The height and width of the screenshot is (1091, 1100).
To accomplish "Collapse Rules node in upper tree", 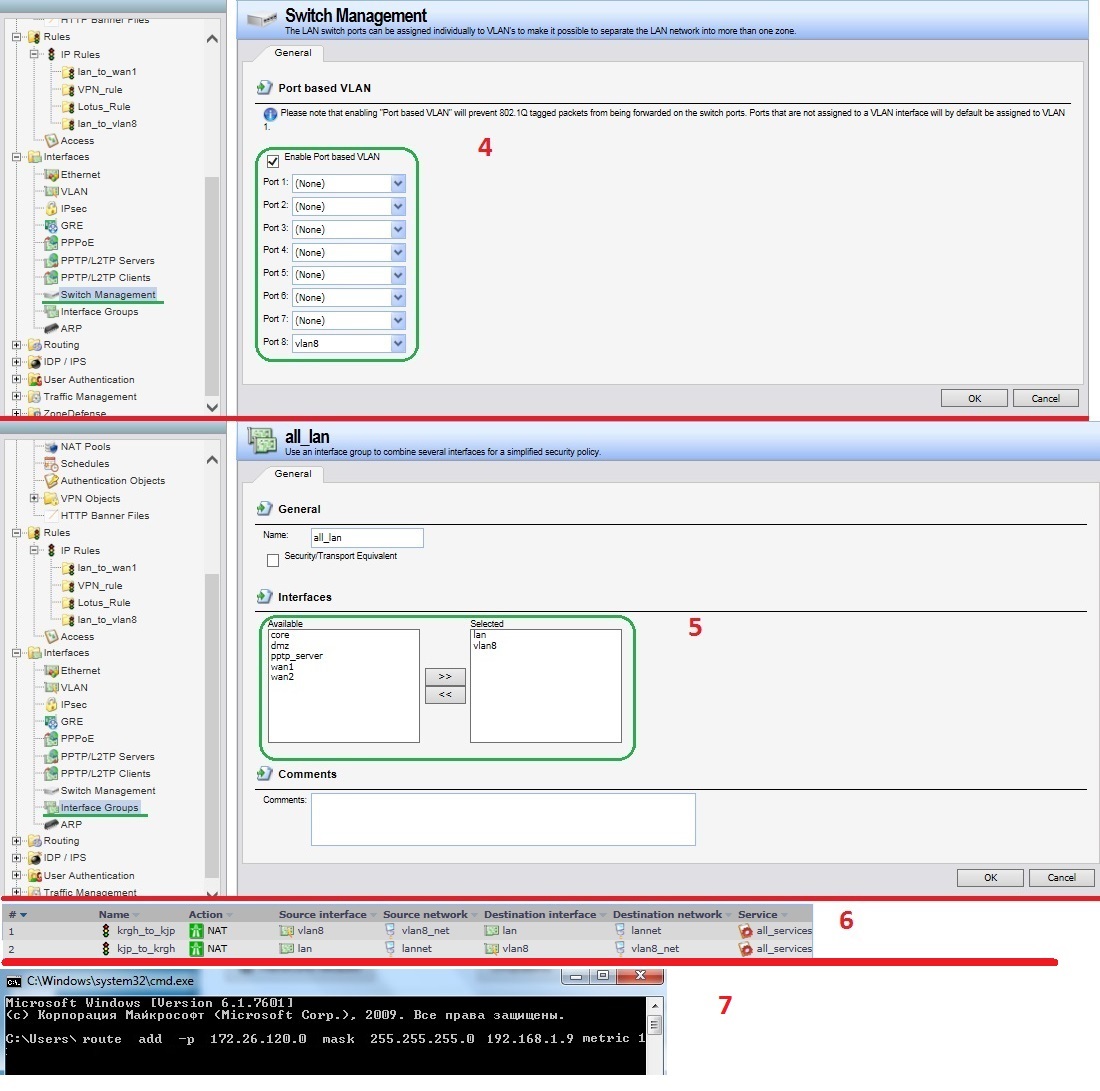I will [16, 36].
